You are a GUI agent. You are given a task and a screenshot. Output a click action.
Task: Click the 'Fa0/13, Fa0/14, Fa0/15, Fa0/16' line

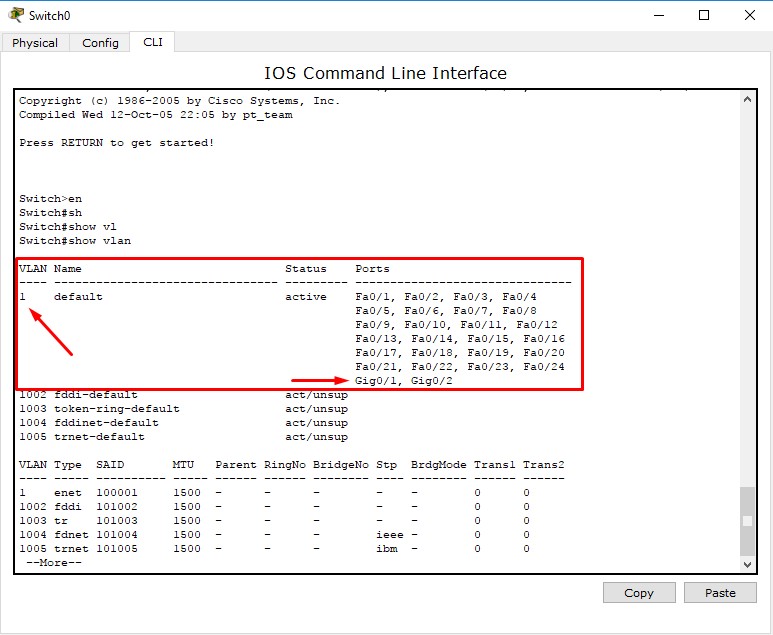460,339
